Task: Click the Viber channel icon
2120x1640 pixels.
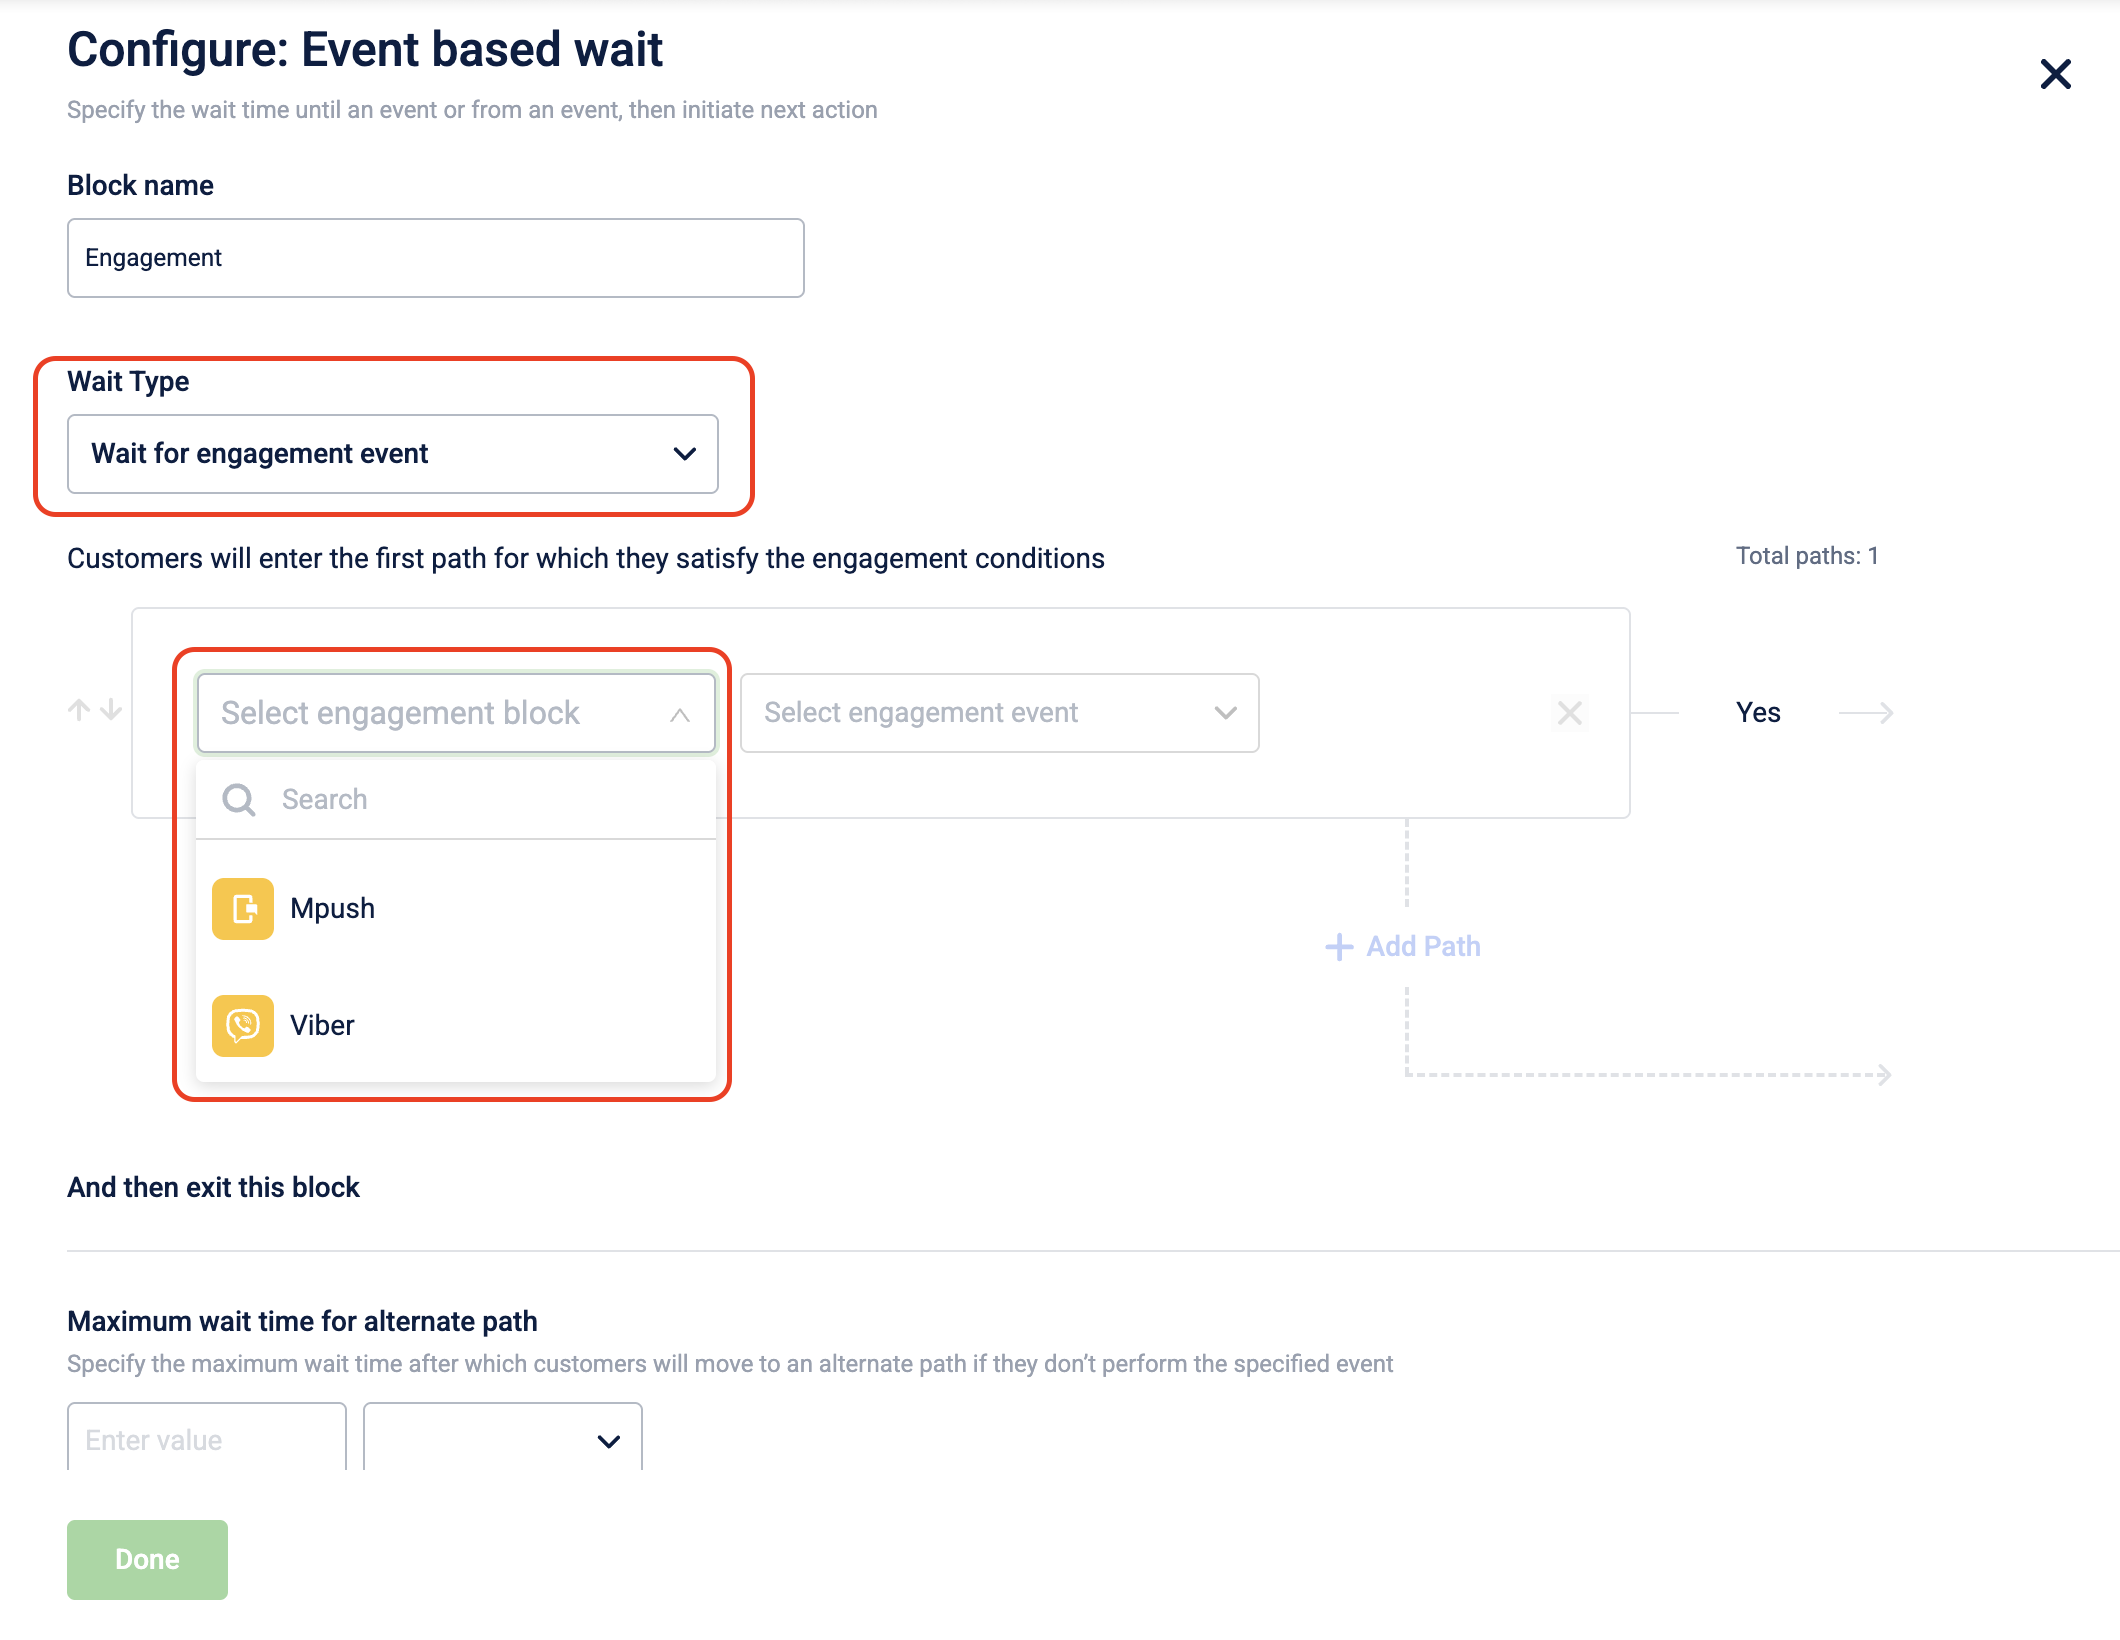Action: coord(243,1025)
